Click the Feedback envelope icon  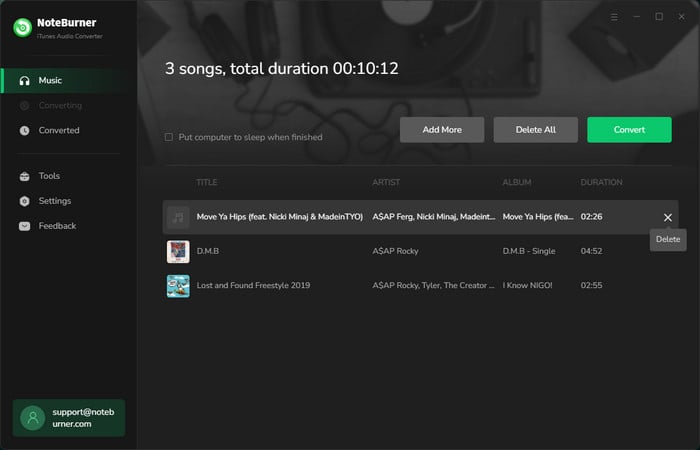point(25,226)
